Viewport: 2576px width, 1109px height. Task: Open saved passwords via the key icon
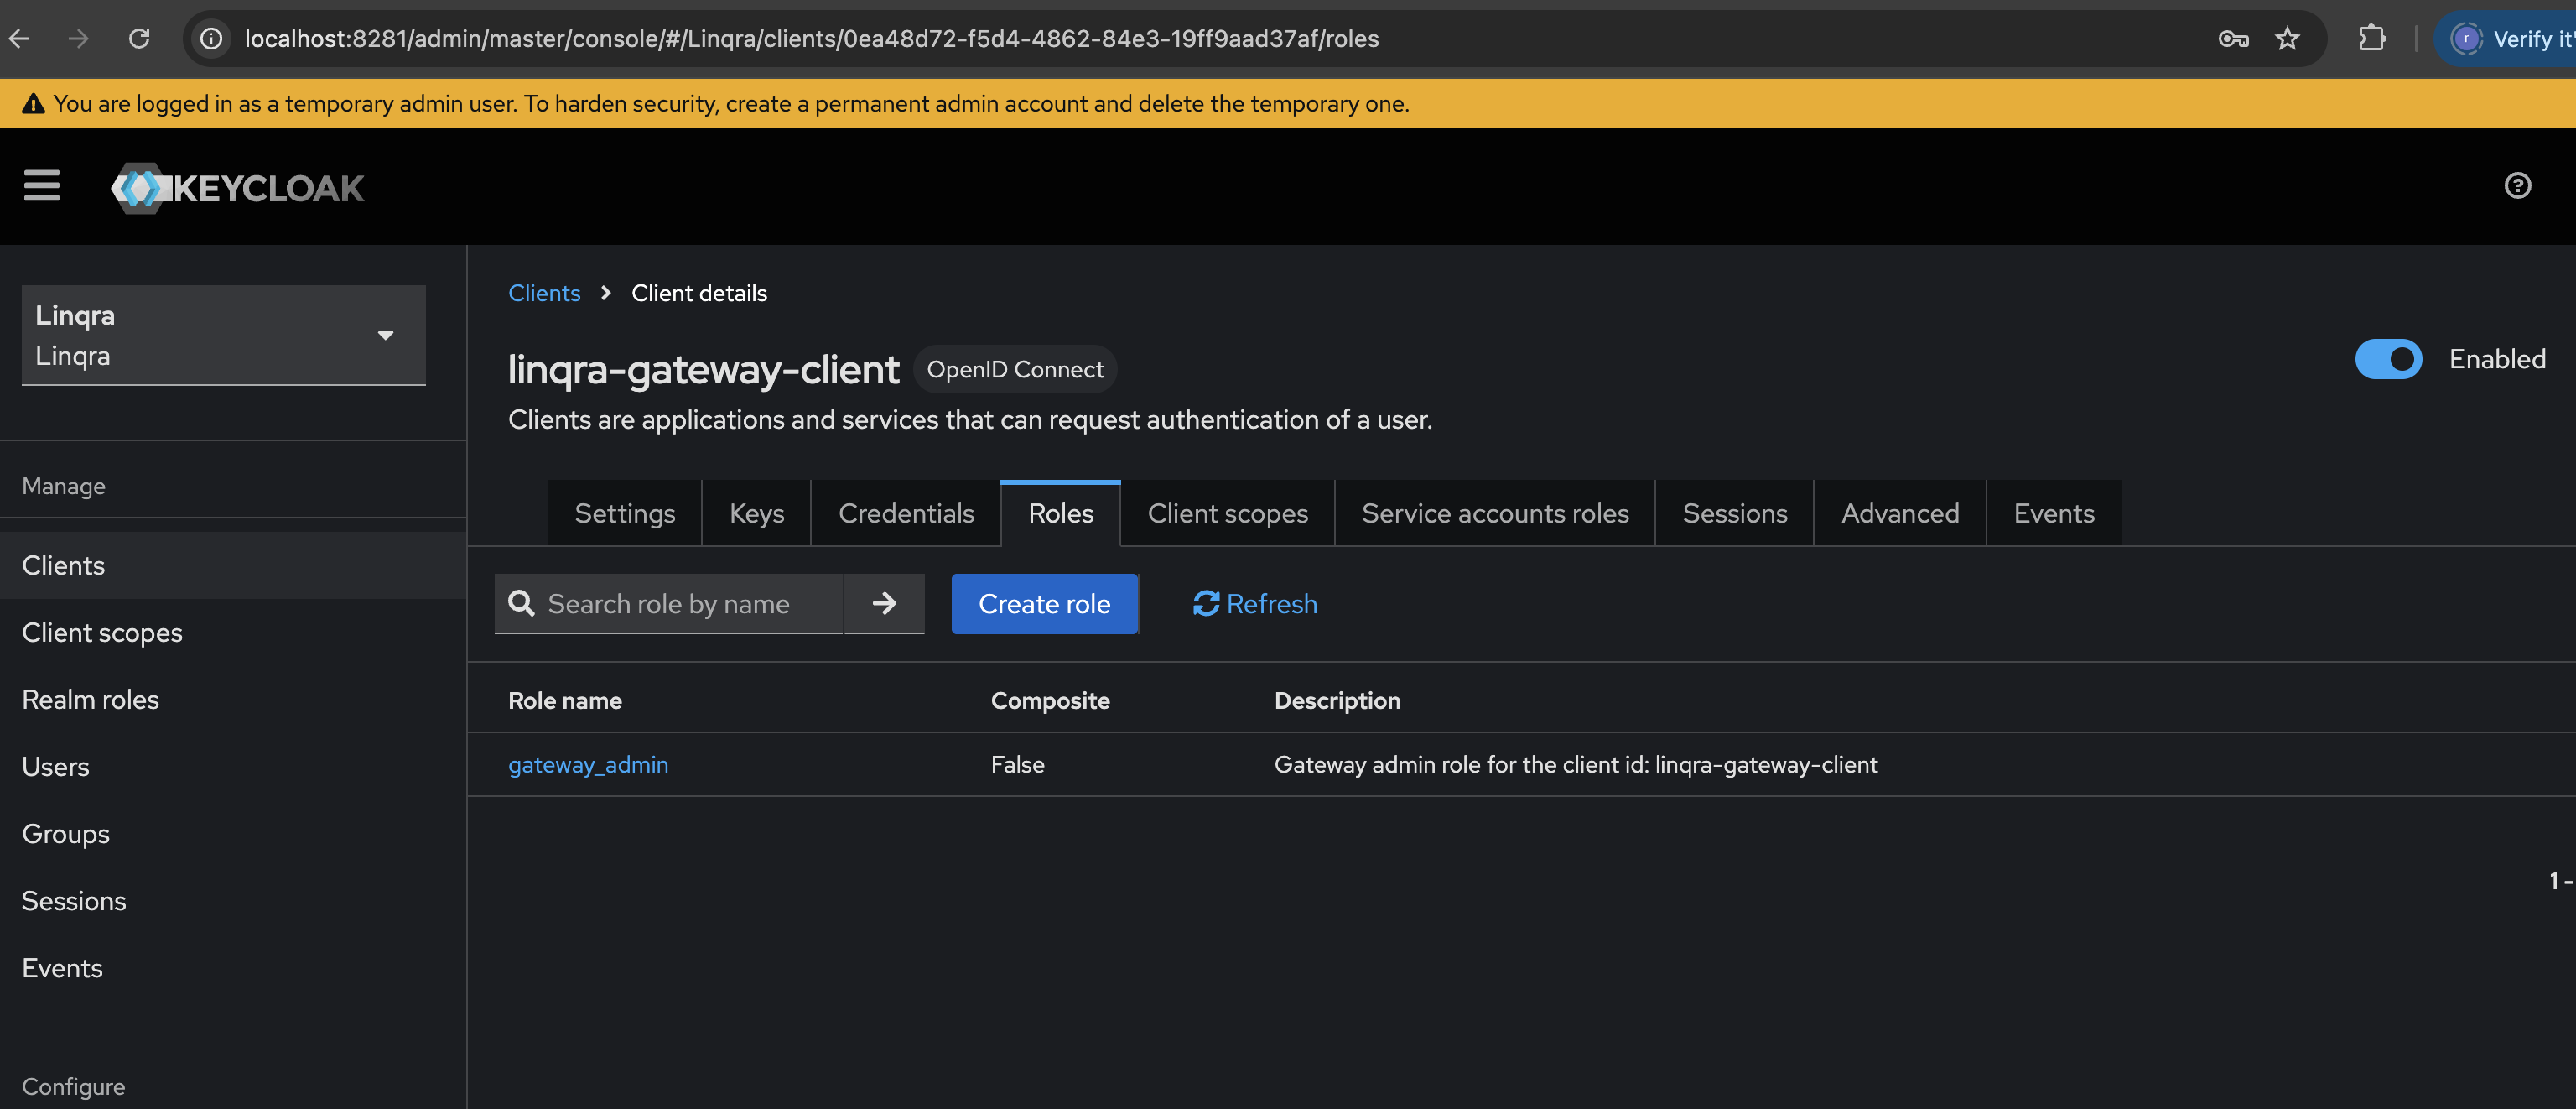(2232, 39)
